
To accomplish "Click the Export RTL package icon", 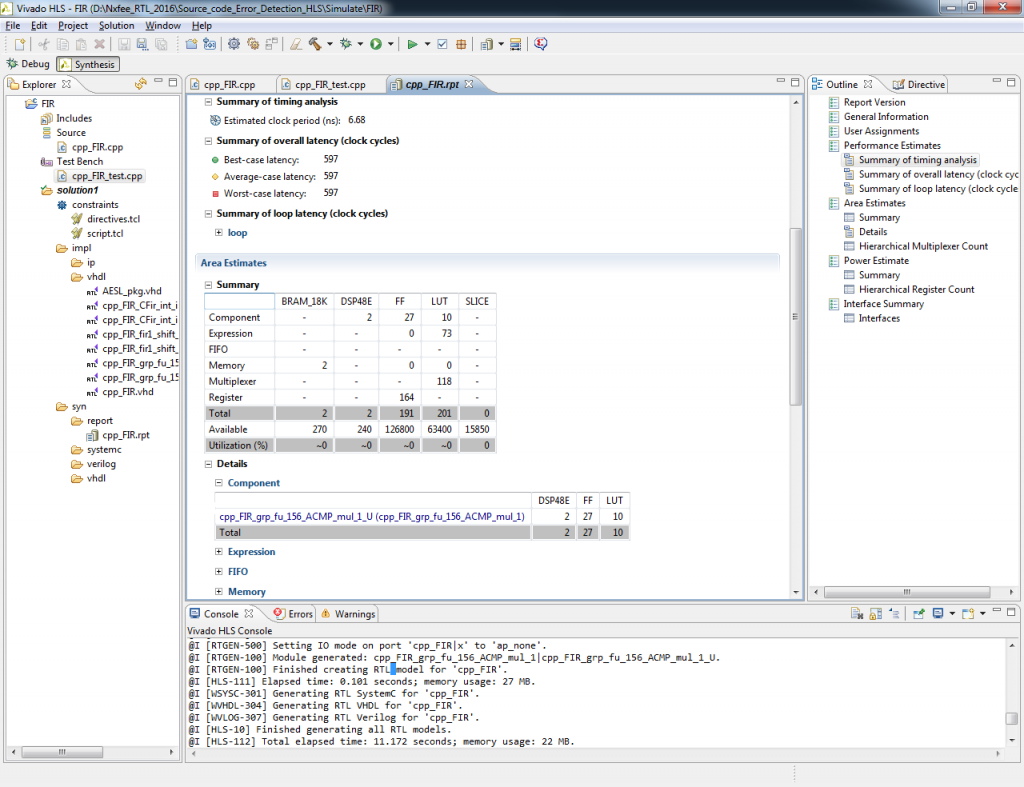I will click(x=461, y=44).
